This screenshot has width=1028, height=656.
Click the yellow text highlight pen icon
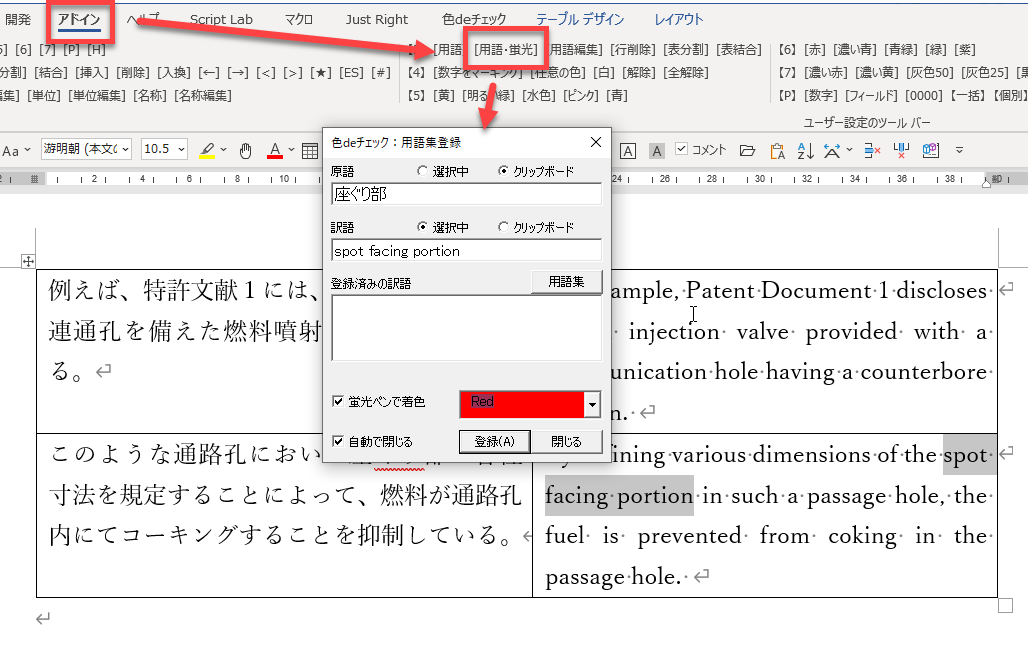(x=207, y=150)
